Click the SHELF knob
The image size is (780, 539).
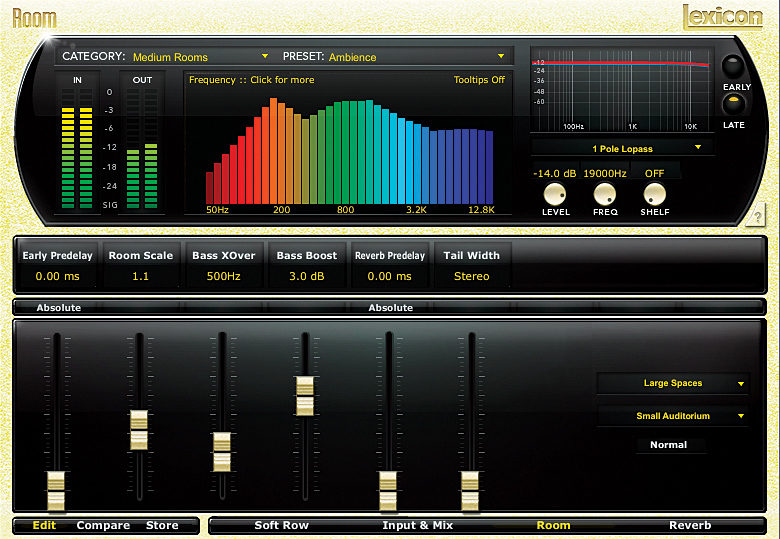(655, 194)
